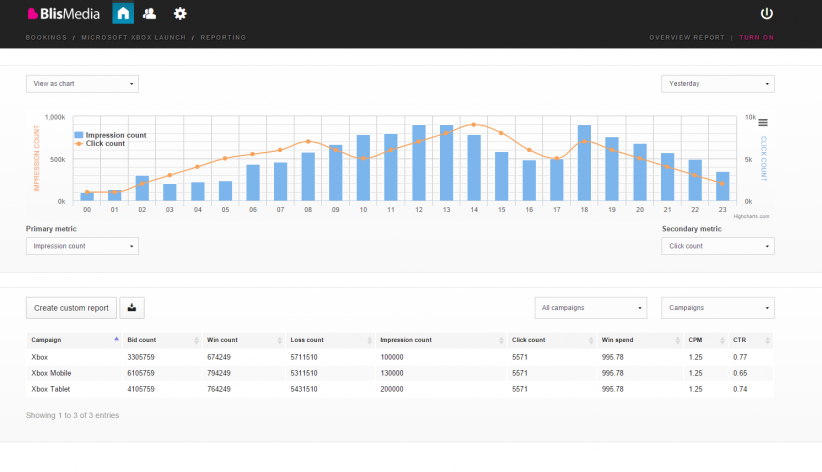Image resolution: width=822 pixels, height=472 pixels.
Task: Open the settings gear icon
Action: tap(180, 14)
